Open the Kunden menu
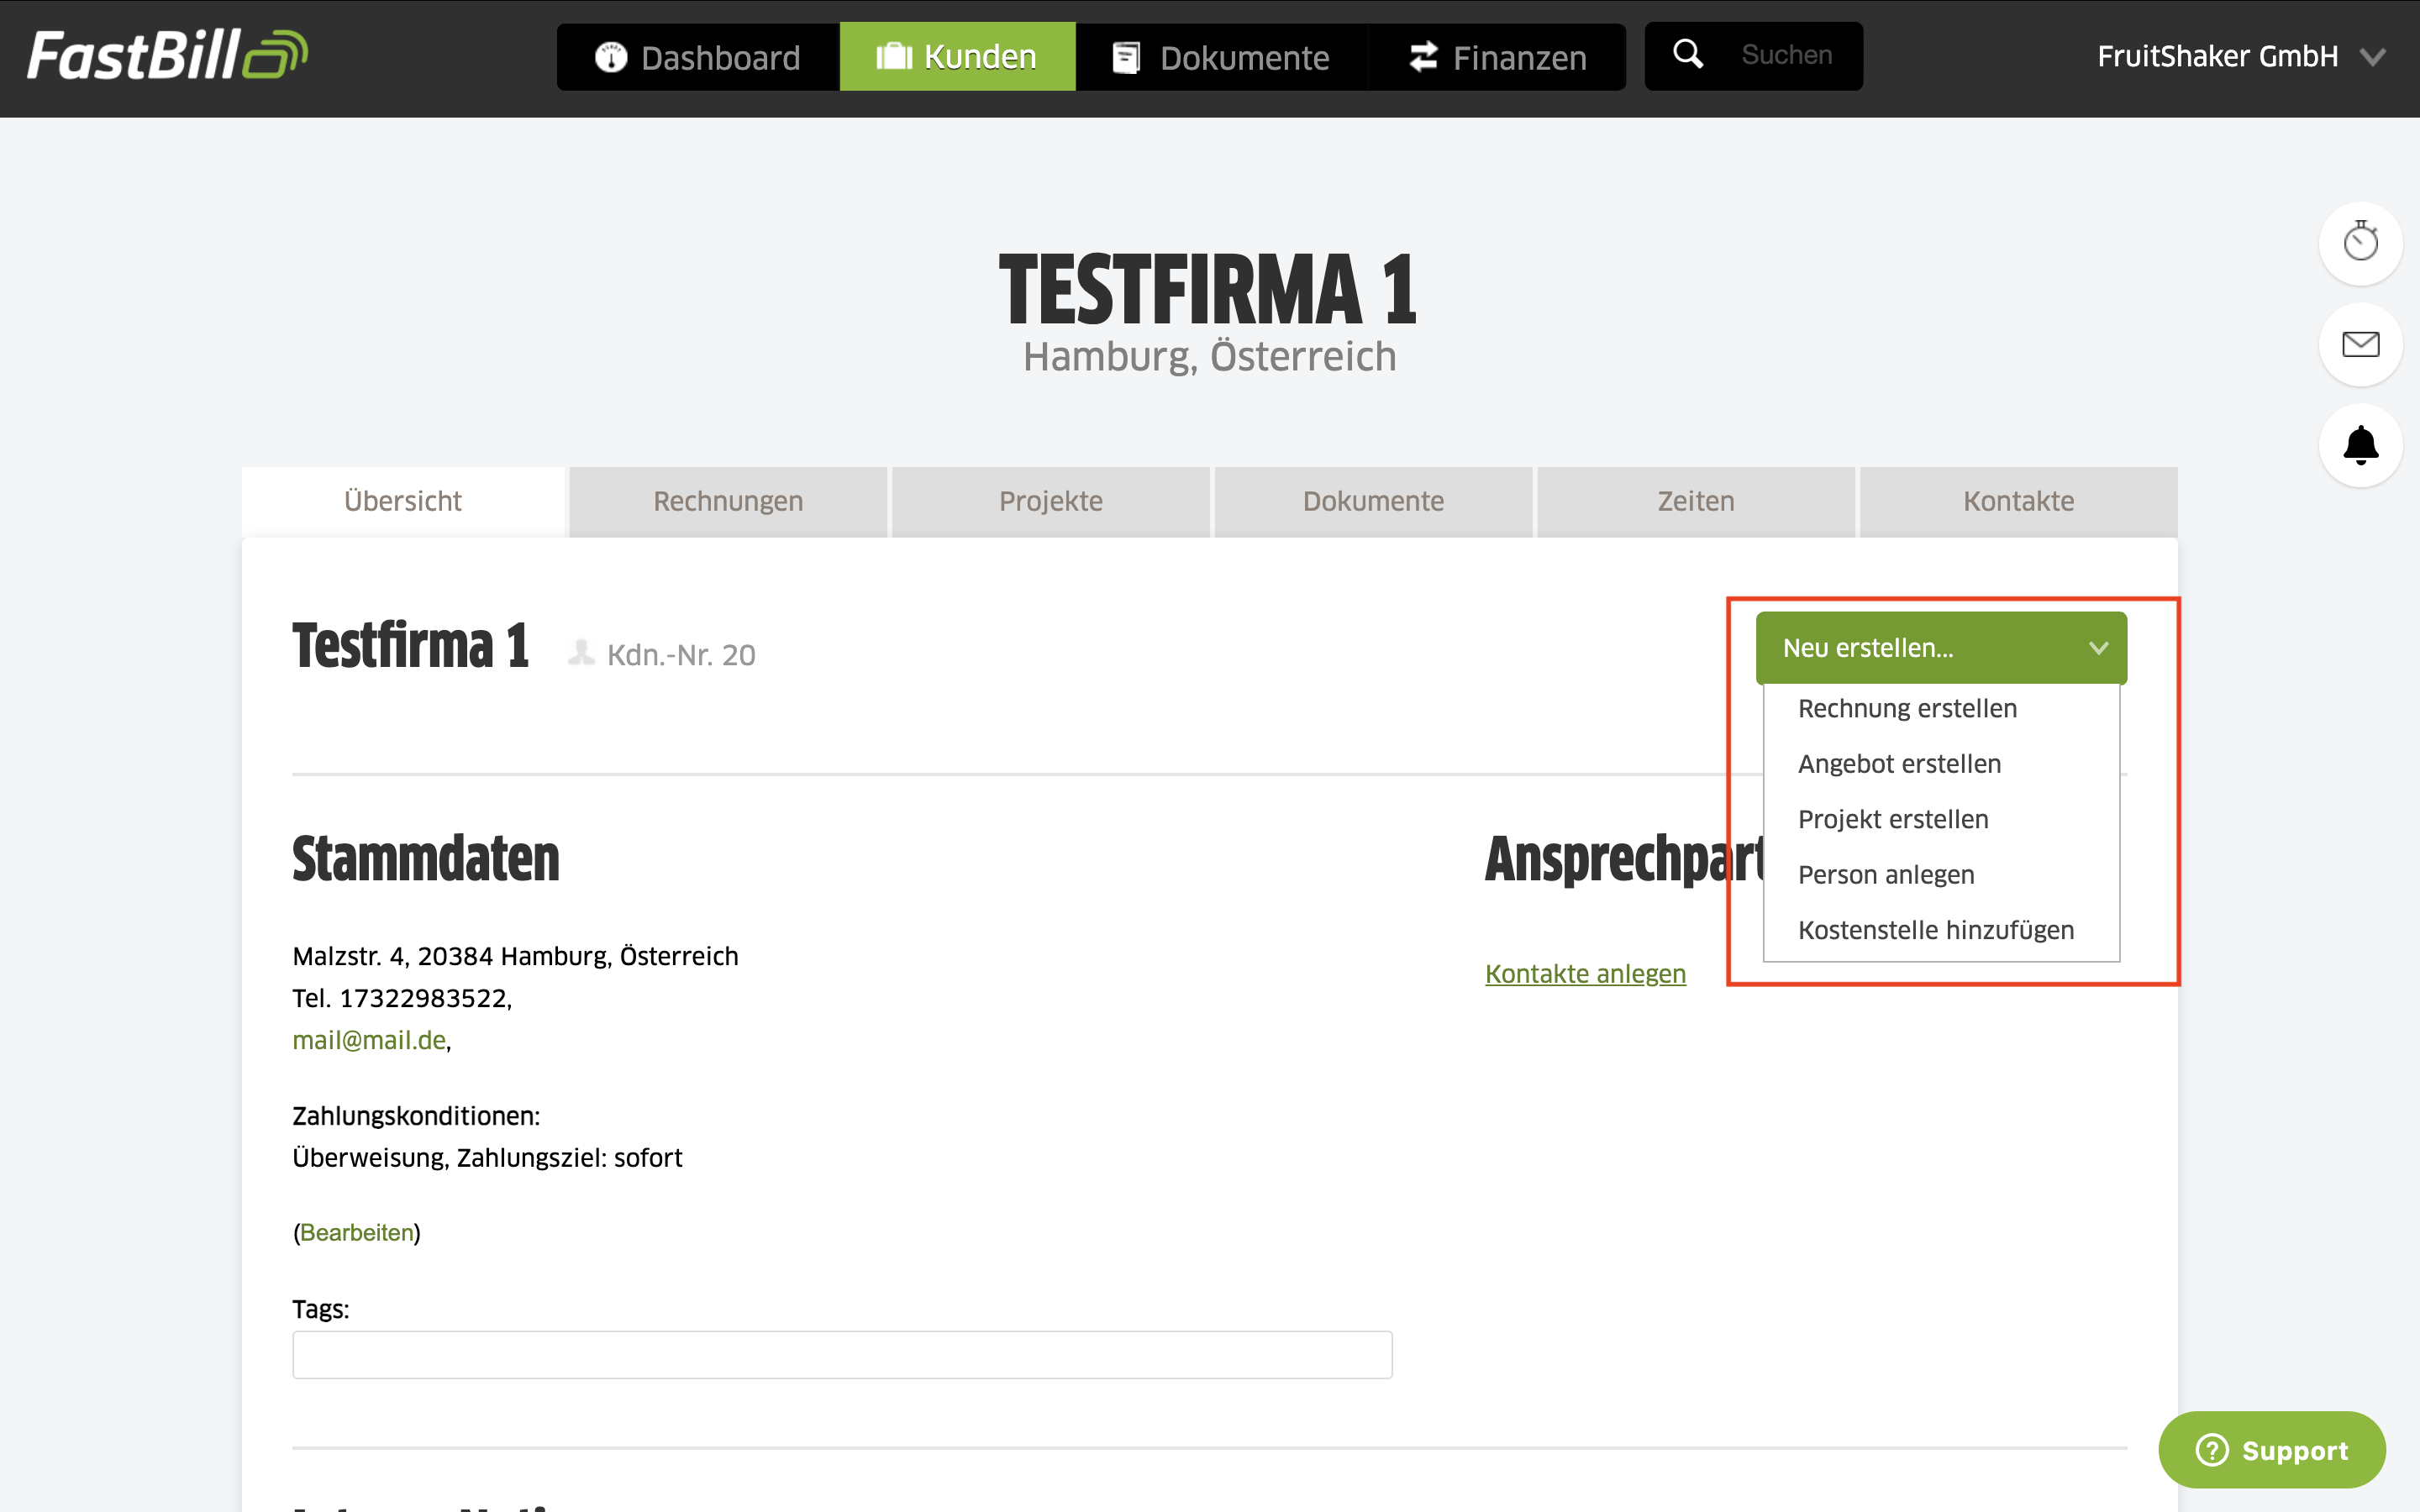Viewport: 2420px width, 1512px height. coord(957,57)
